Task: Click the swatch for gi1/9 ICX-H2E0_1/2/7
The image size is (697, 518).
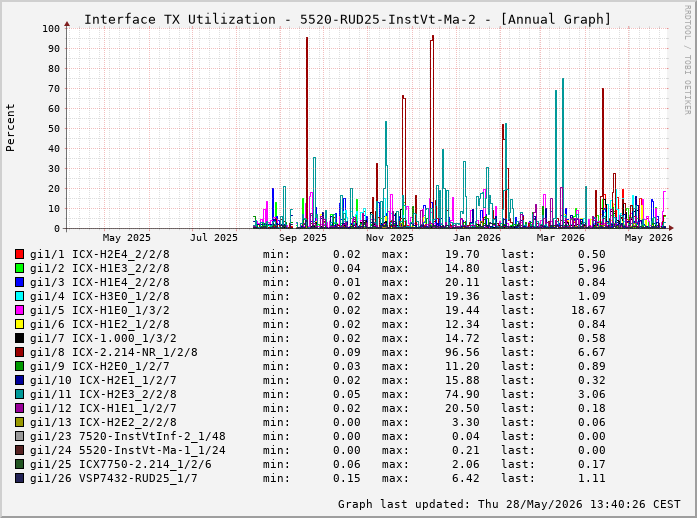Action: click(x=19, y=366)
